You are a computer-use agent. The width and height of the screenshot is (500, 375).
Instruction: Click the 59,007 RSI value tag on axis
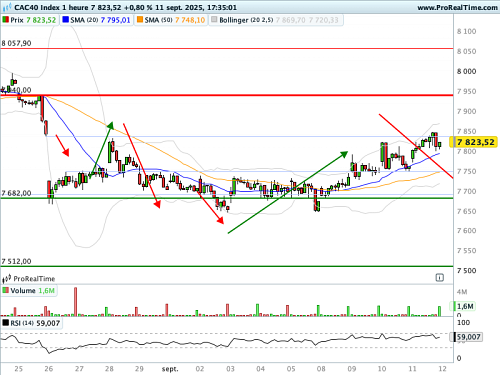[x=466, y=337]
